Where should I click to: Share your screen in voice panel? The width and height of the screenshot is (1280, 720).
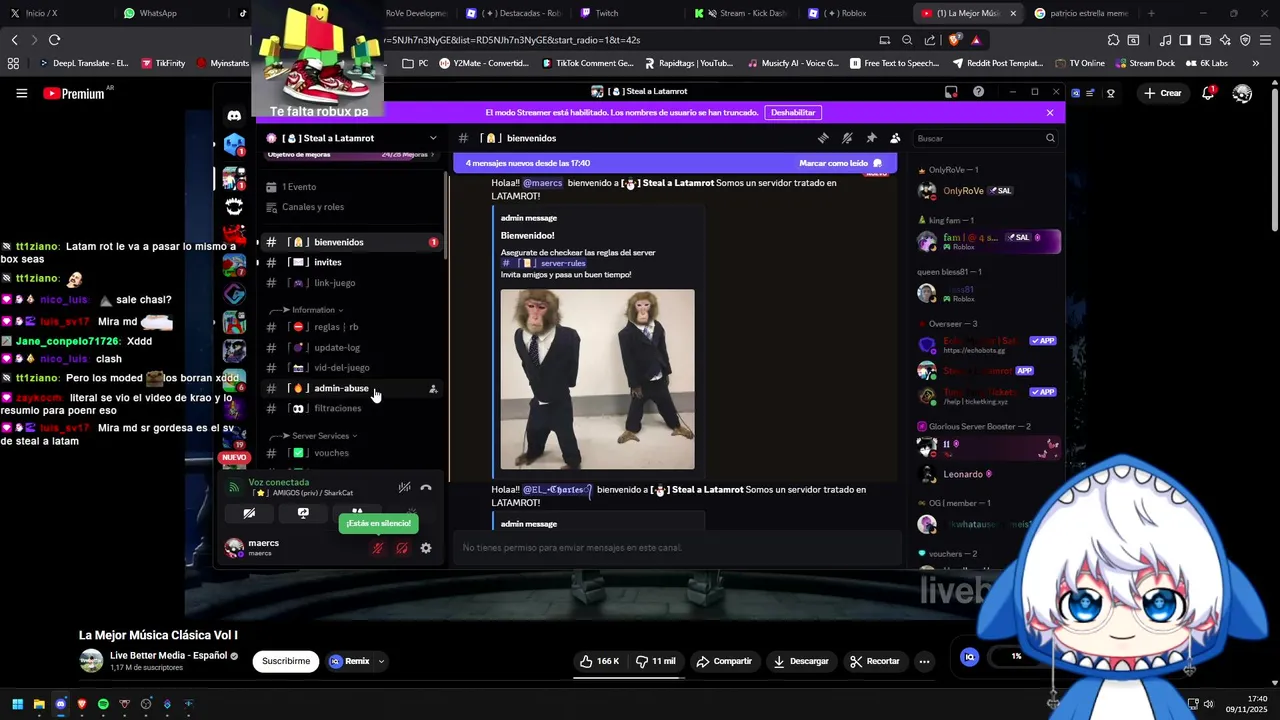(x=303, y=513)
